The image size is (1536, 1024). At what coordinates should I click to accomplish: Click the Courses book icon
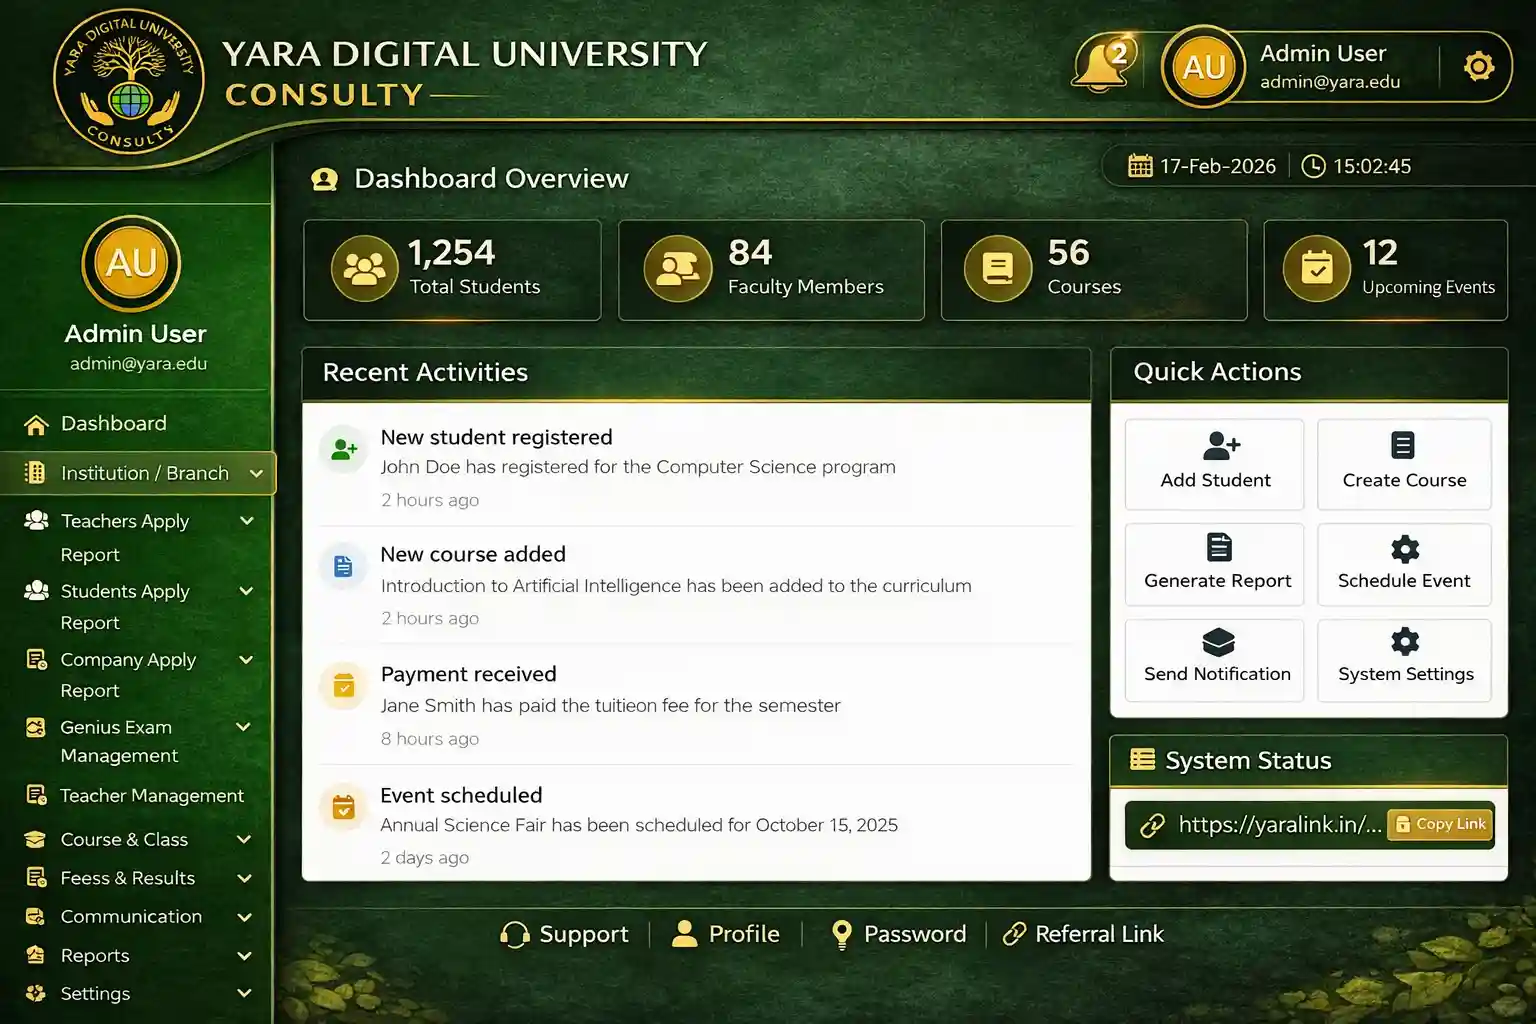click(x=997, y=269)
